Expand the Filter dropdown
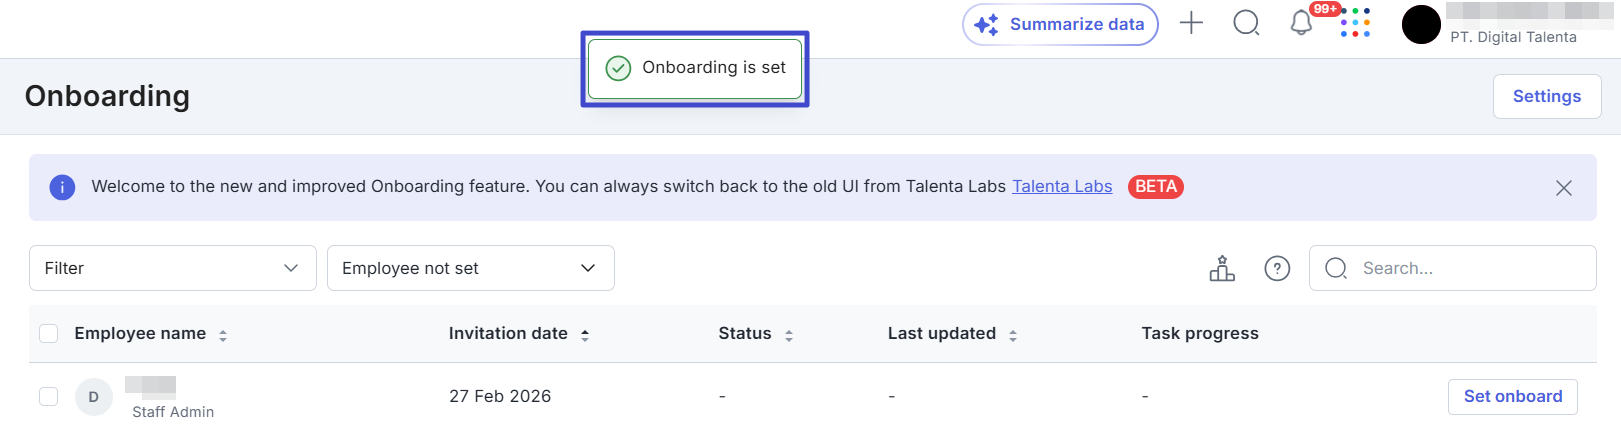This screenshot has width=1621, height=430. (x=172, y=268)
